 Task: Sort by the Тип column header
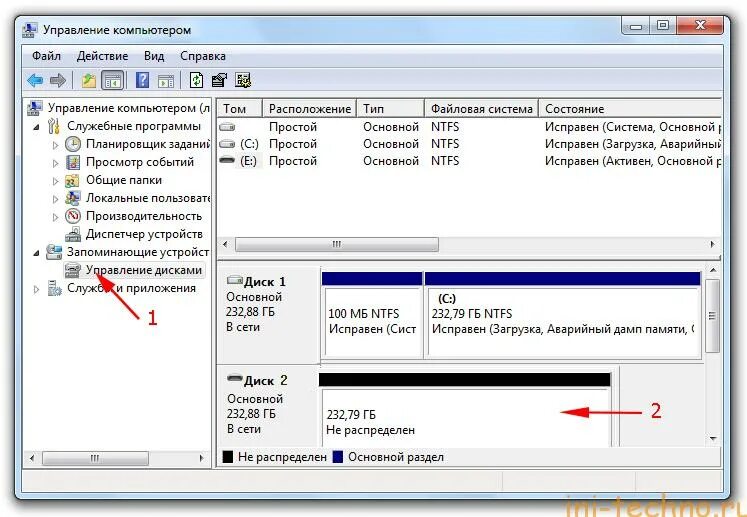tap(390, 109)
